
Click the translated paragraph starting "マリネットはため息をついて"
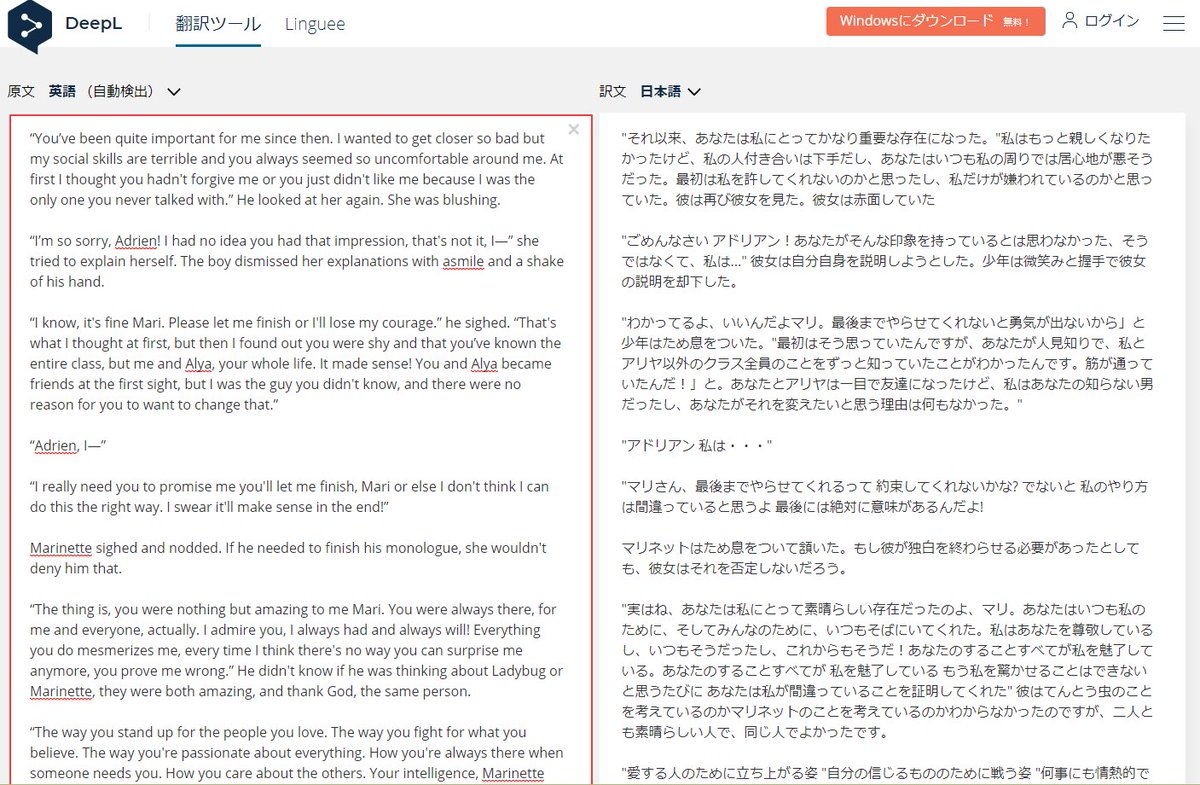pos(881,559)
